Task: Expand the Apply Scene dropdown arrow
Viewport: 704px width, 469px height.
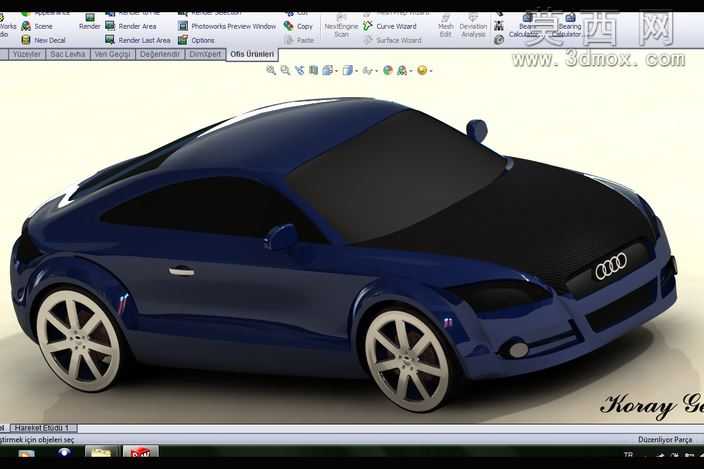Action: tap(411, 71)
